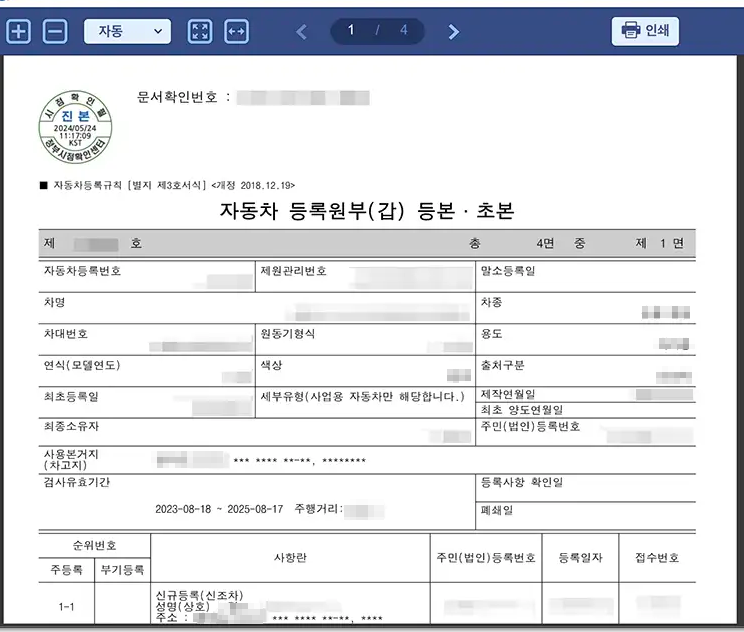Click the 색상 field label
This screenshot has height=632, width=744.
[x=271, y=365]
